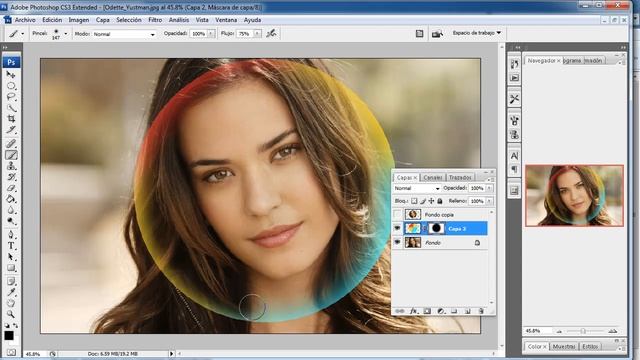This screenshot has width=640, height=360.
Task: Select the Blur tool
Action: click(x=11, y=210)
